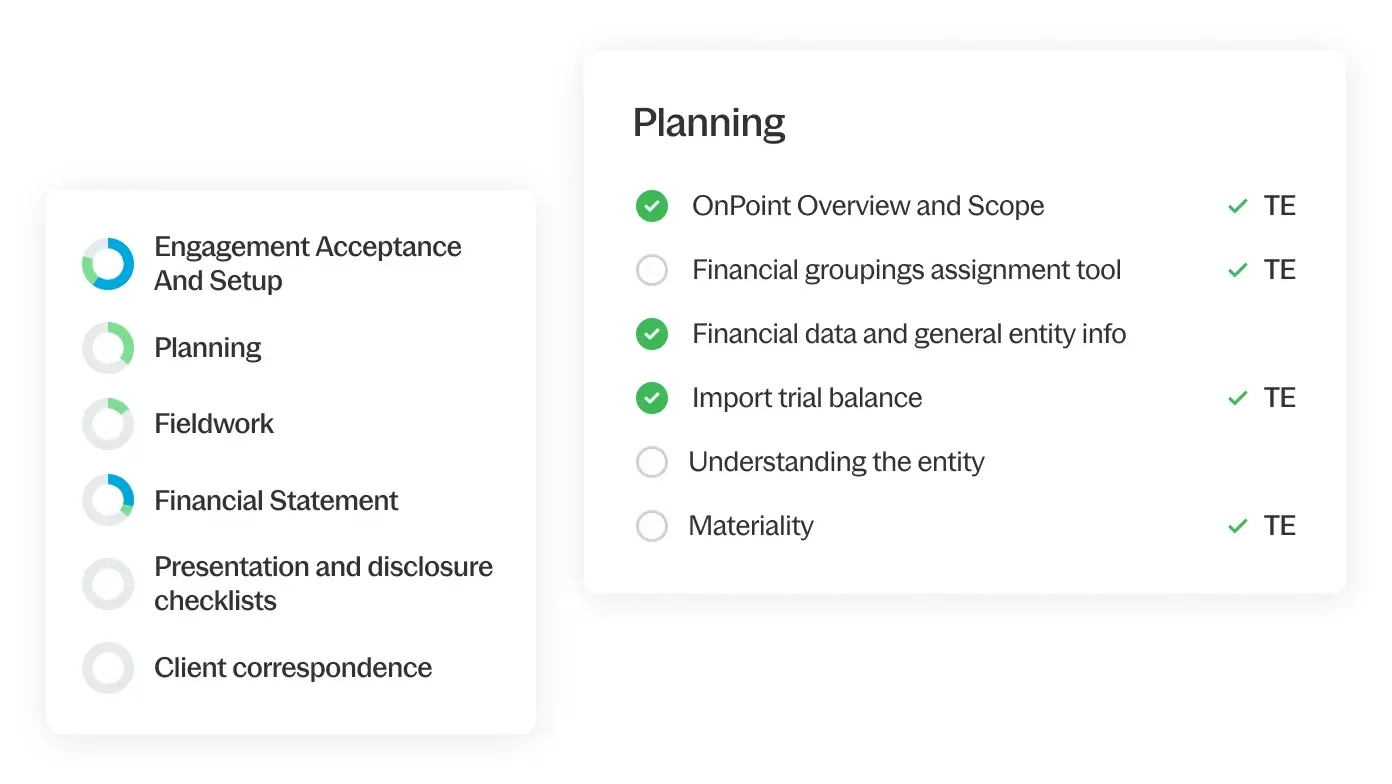Open Financial data and general entity info
Image resolution: width=1392 pixels, height=784 pixels.
tap(909, 334)
